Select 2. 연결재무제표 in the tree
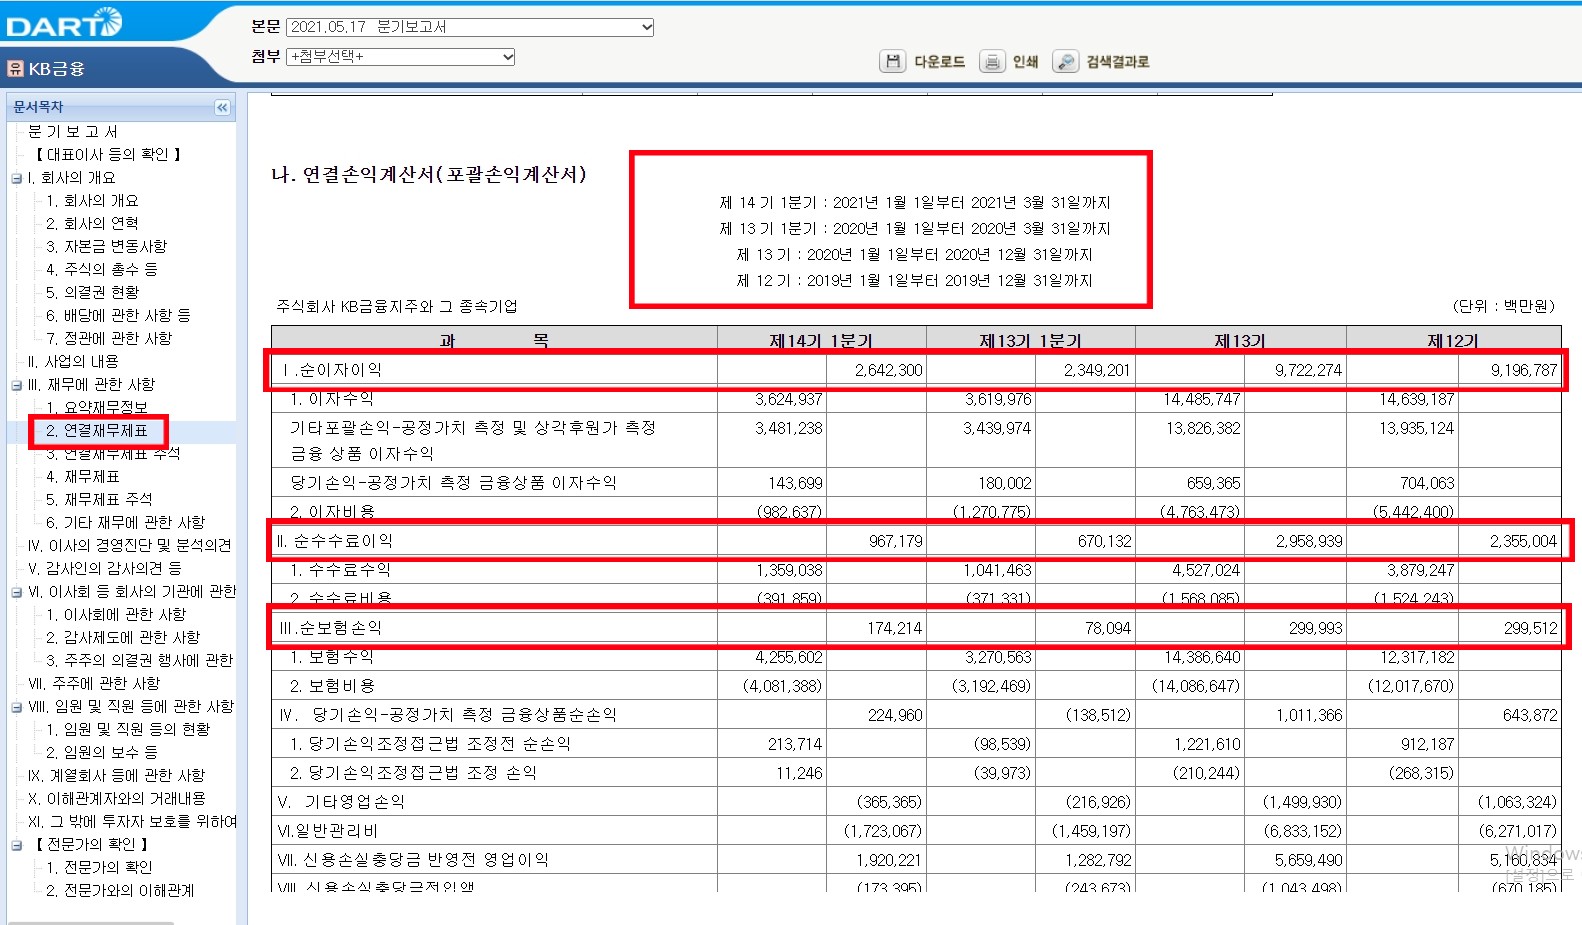Image resolution: width=1582 pixels, height=925 pixels. (x=97, y=430)
